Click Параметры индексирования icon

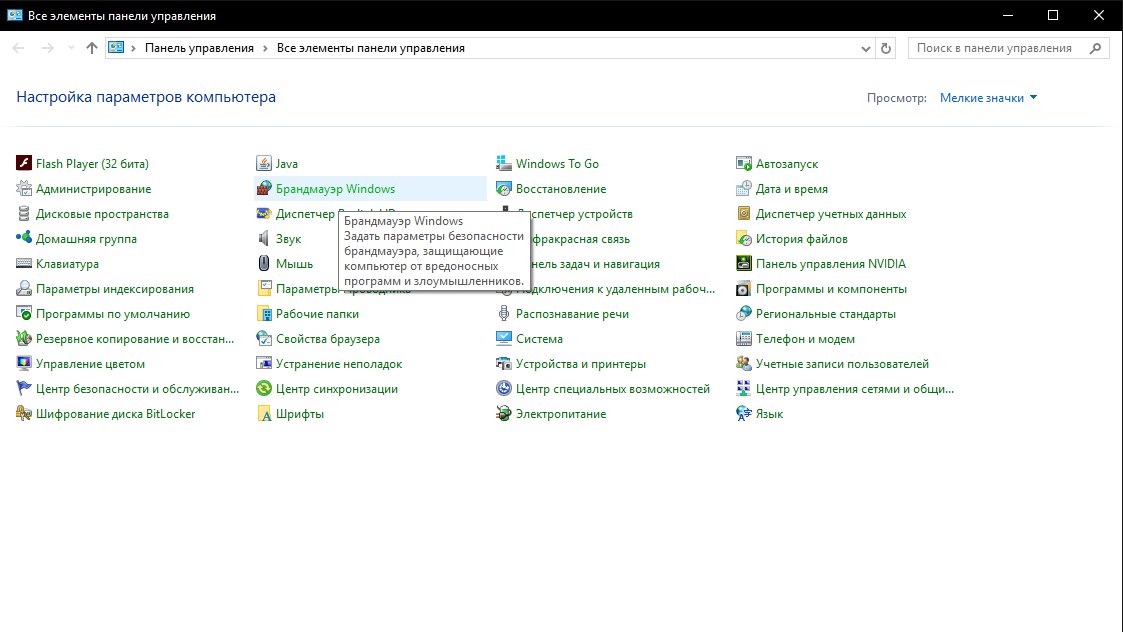[x=24, y=289]
